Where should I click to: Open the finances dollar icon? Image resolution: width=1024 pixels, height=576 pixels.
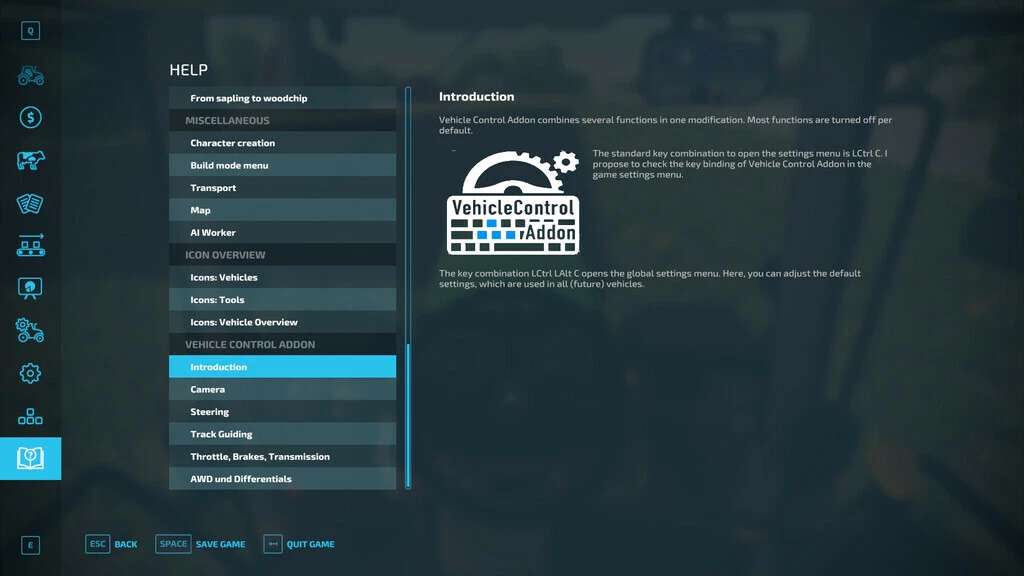[30, 118]
